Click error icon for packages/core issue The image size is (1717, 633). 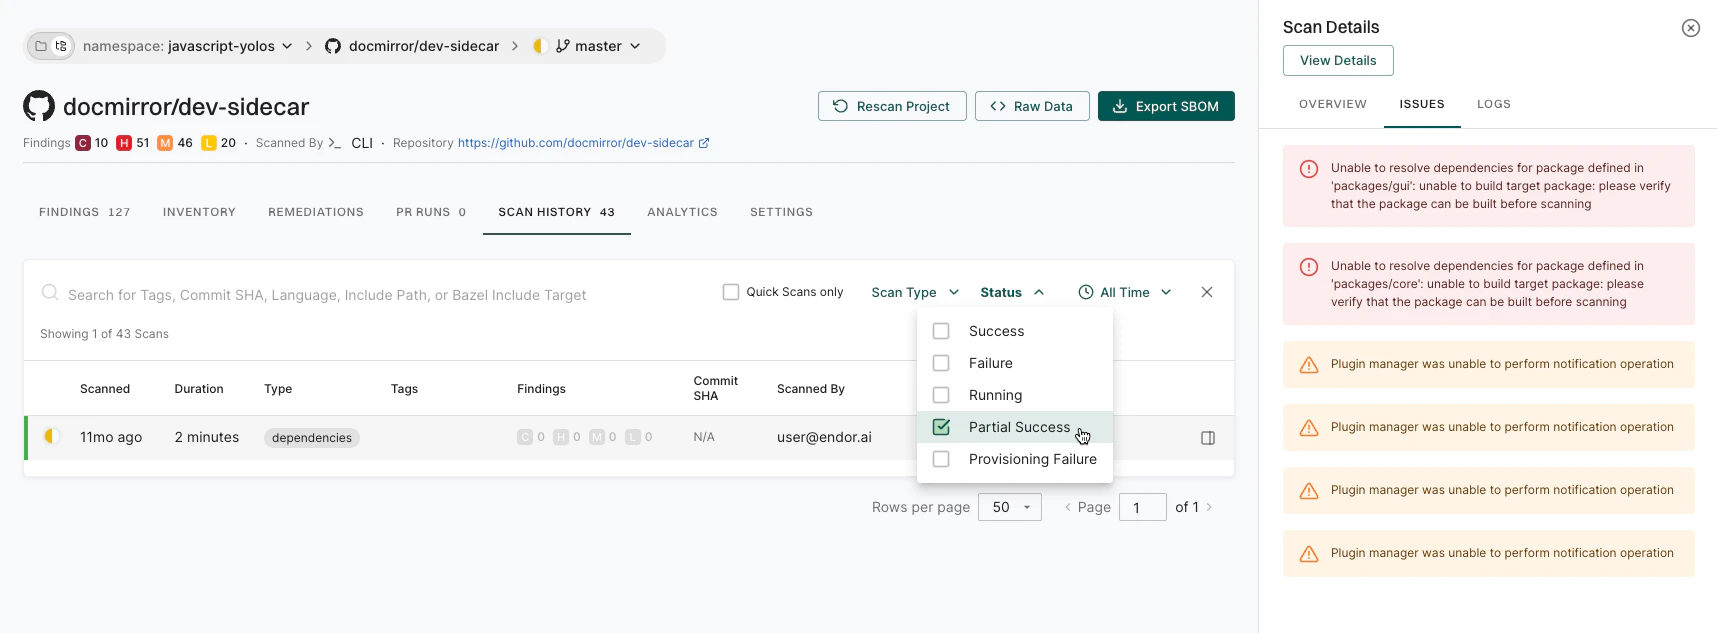[1309, 267]
